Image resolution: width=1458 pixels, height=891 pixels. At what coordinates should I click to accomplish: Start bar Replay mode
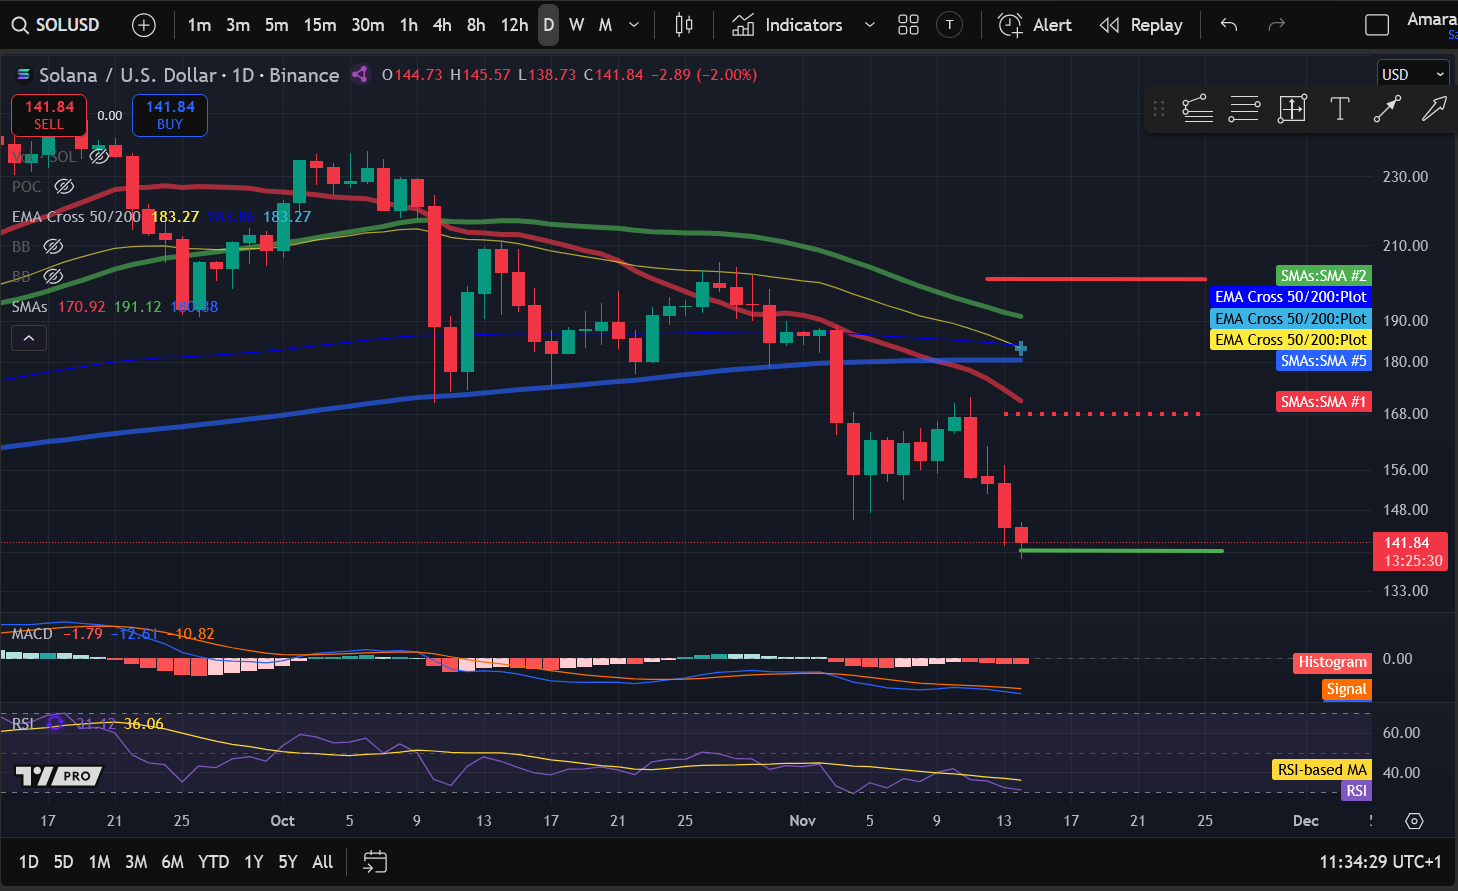tap(1141, 25)
